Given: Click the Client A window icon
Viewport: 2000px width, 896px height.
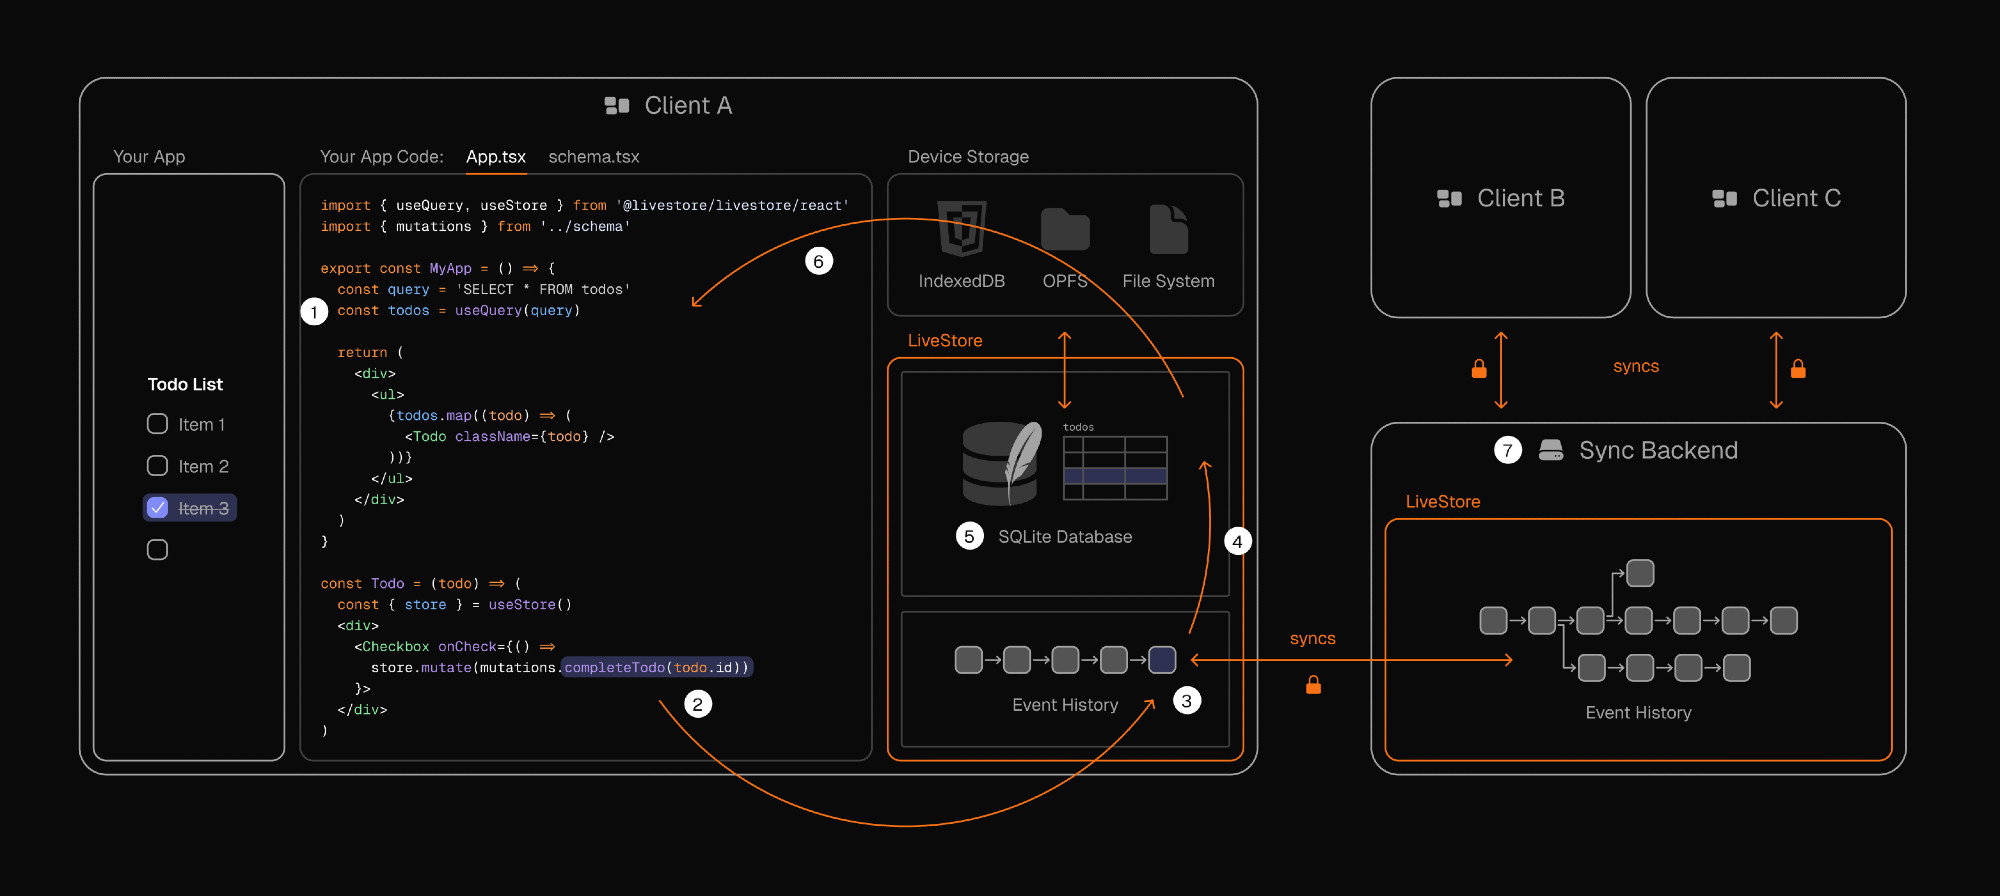Looking at the screenshot, I should 617,105.
